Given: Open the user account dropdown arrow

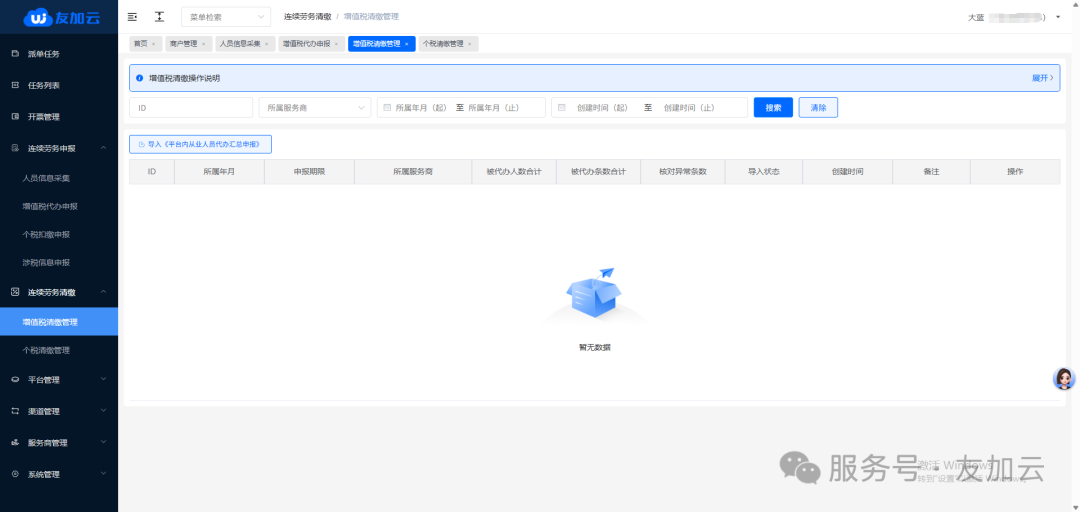Looking at the screenshot, I should [1058, 17].
